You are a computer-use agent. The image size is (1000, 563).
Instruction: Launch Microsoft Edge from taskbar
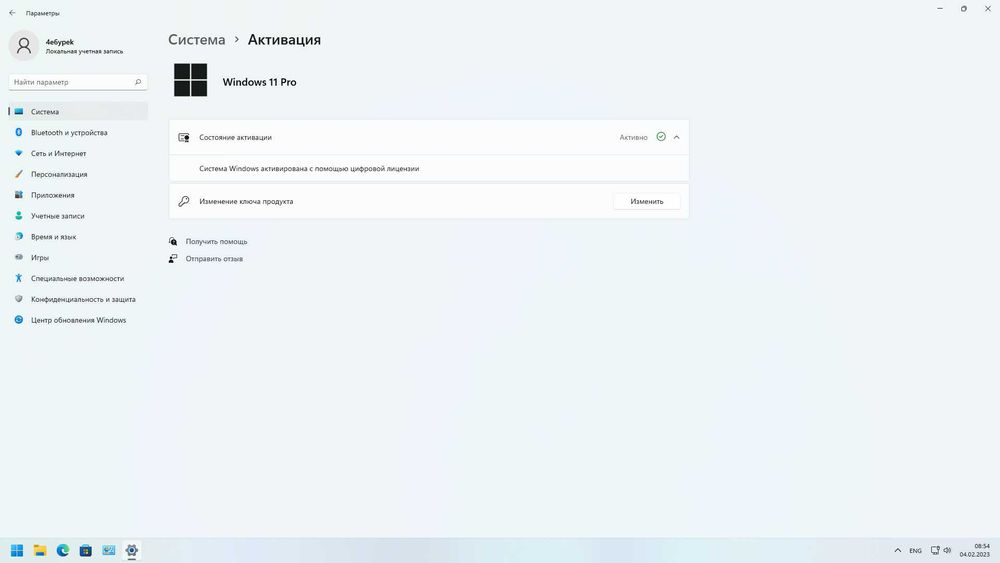click(x=62, y=550)
